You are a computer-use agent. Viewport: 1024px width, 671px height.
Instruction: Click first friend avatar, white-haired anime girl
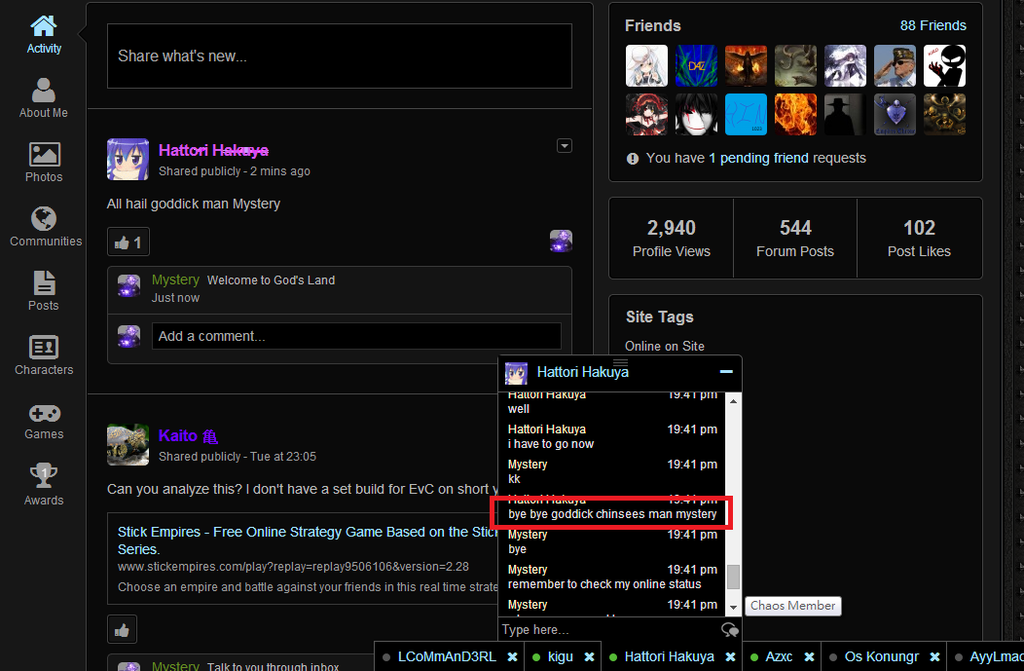tap(647, 66)
